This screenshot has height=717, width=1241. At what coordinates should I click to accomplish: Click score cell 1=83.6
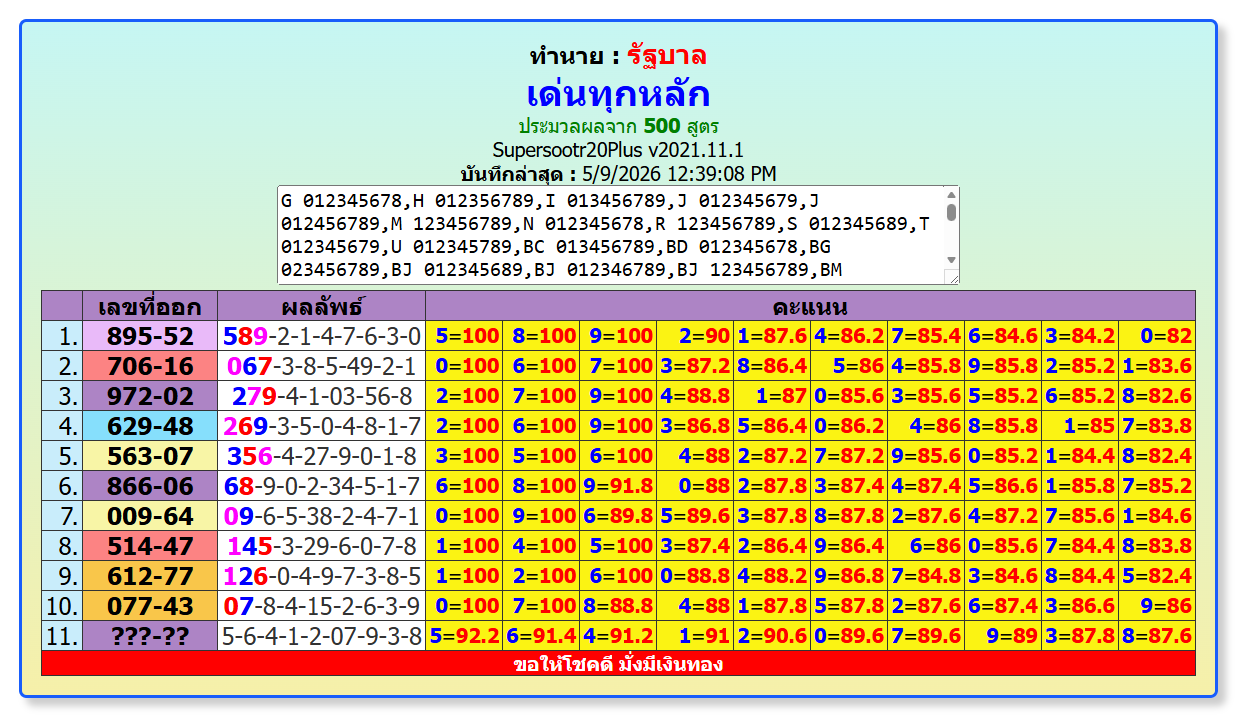(x=1157, y=366)
